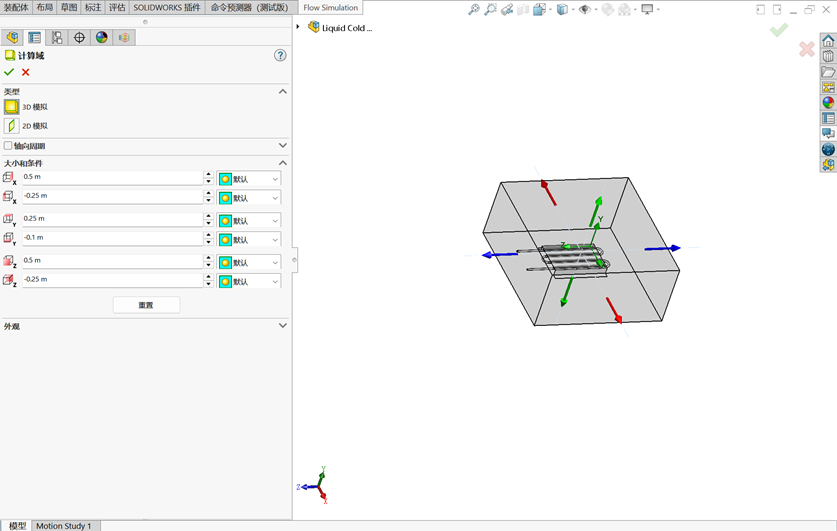Select 2D 模拟 type option

point(12,126)
